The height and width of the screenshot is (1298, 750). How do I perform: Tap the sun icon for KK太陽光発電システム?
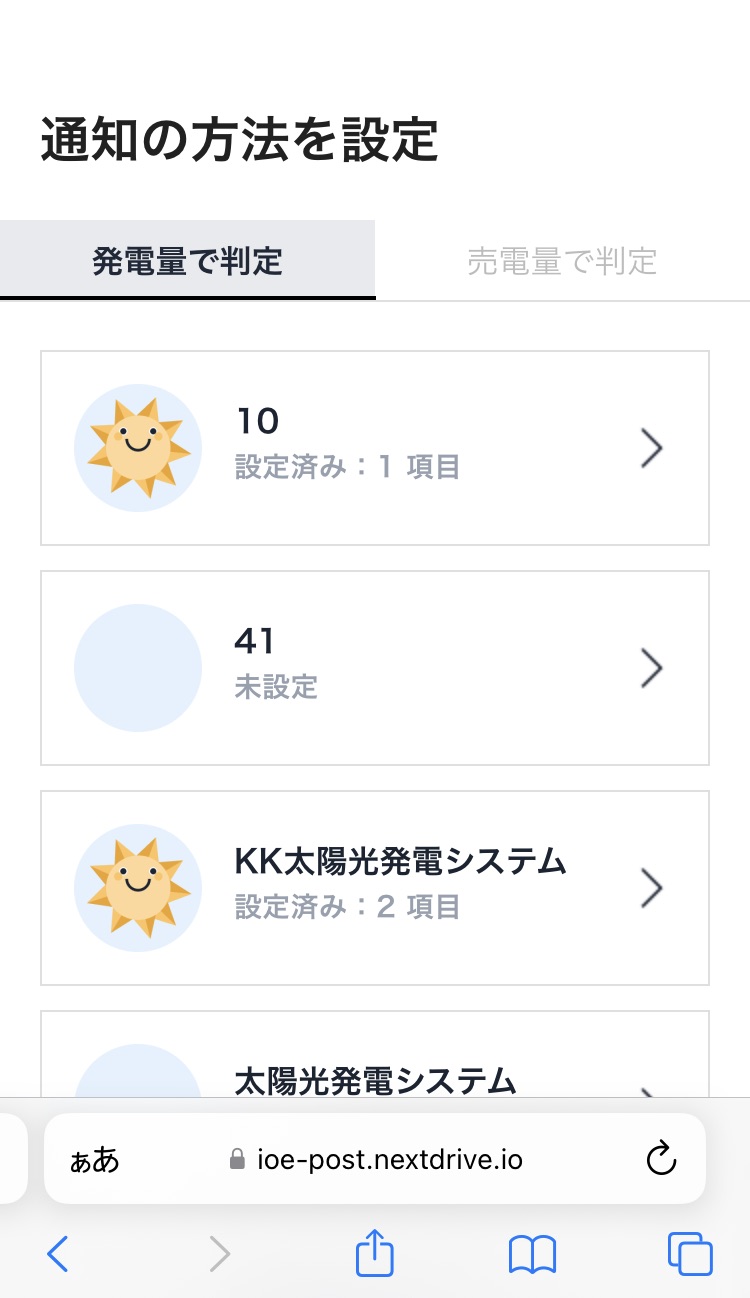(138, 888)
